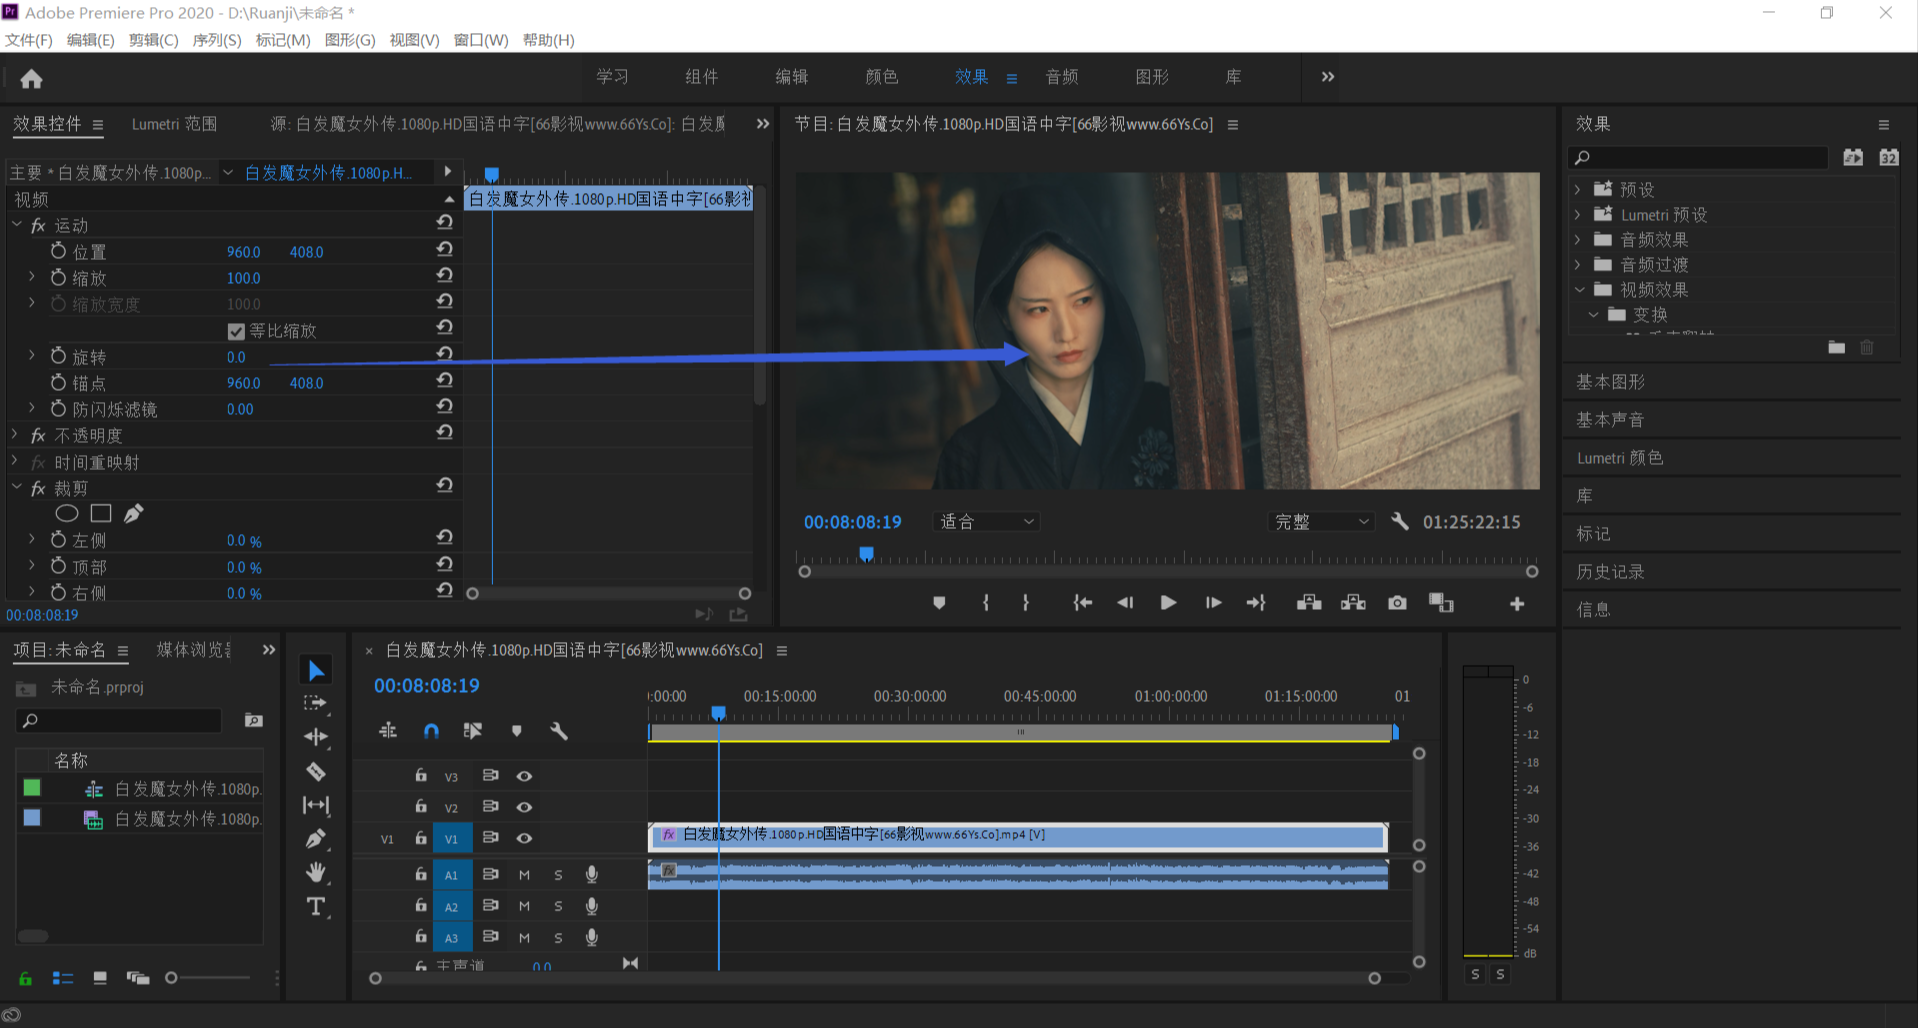This screenshot has width=1918, height=1028.
Task: Open the 基本图形 panel
Action: click(1610, 382)
